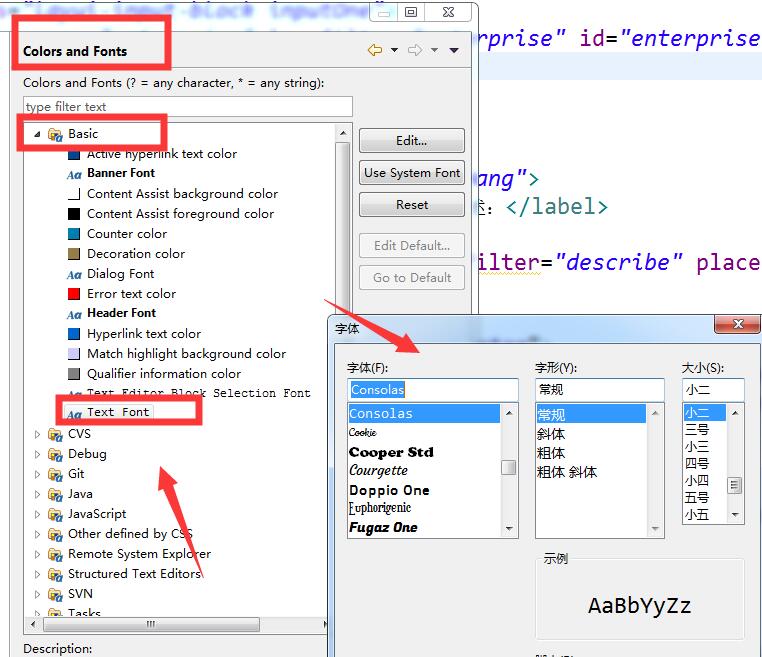The image size is (762, 657).
Task: Choose Cooper Std in font list
Action: click(x=391, y=452)
